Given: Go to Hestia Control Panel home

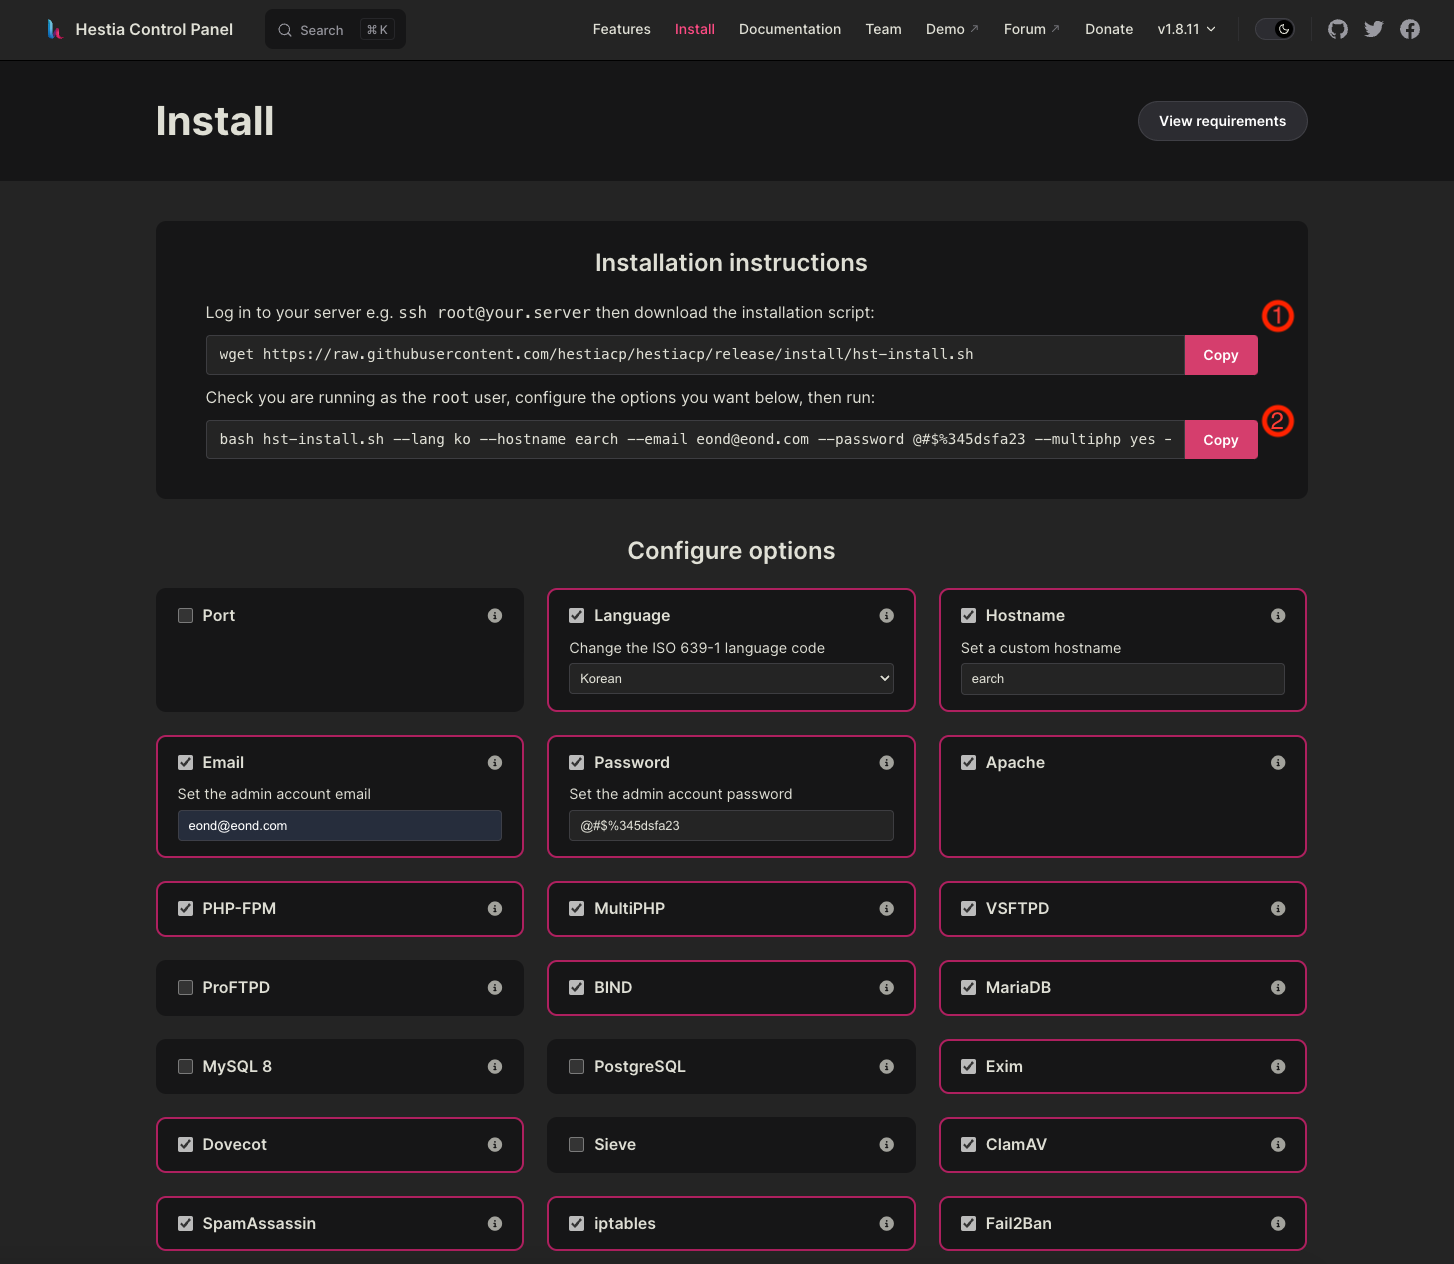Looking at the screenshot, I should (140, 29).
